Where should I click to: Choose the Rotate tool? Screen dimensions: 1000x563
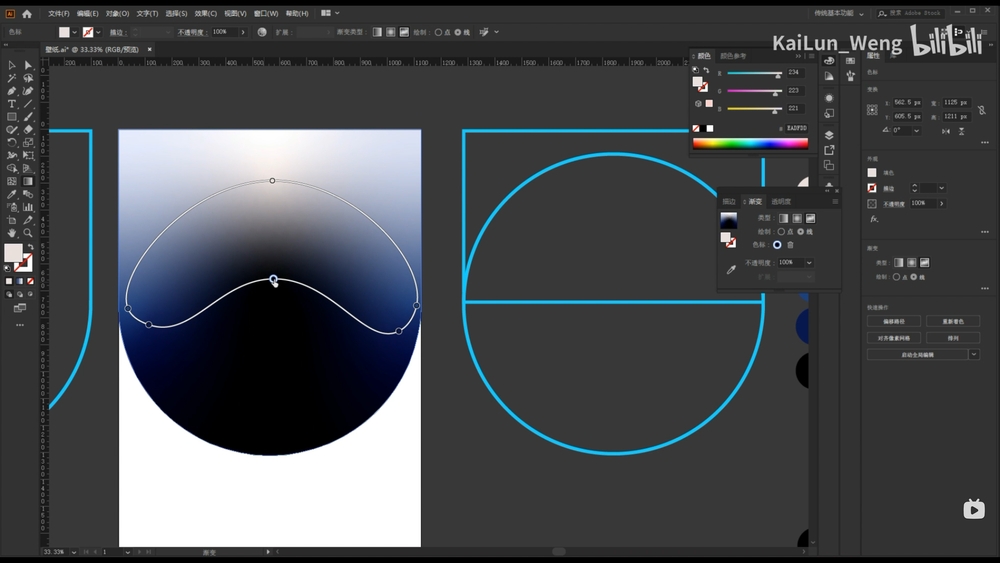click(11, 142)
